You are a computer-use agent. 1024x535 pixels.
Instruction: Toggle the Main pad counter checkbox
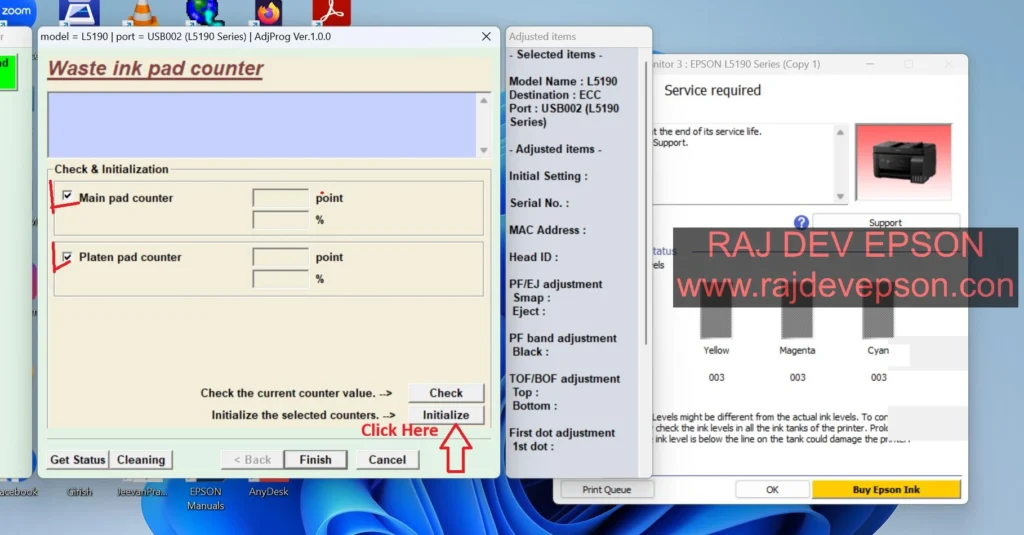67,197
